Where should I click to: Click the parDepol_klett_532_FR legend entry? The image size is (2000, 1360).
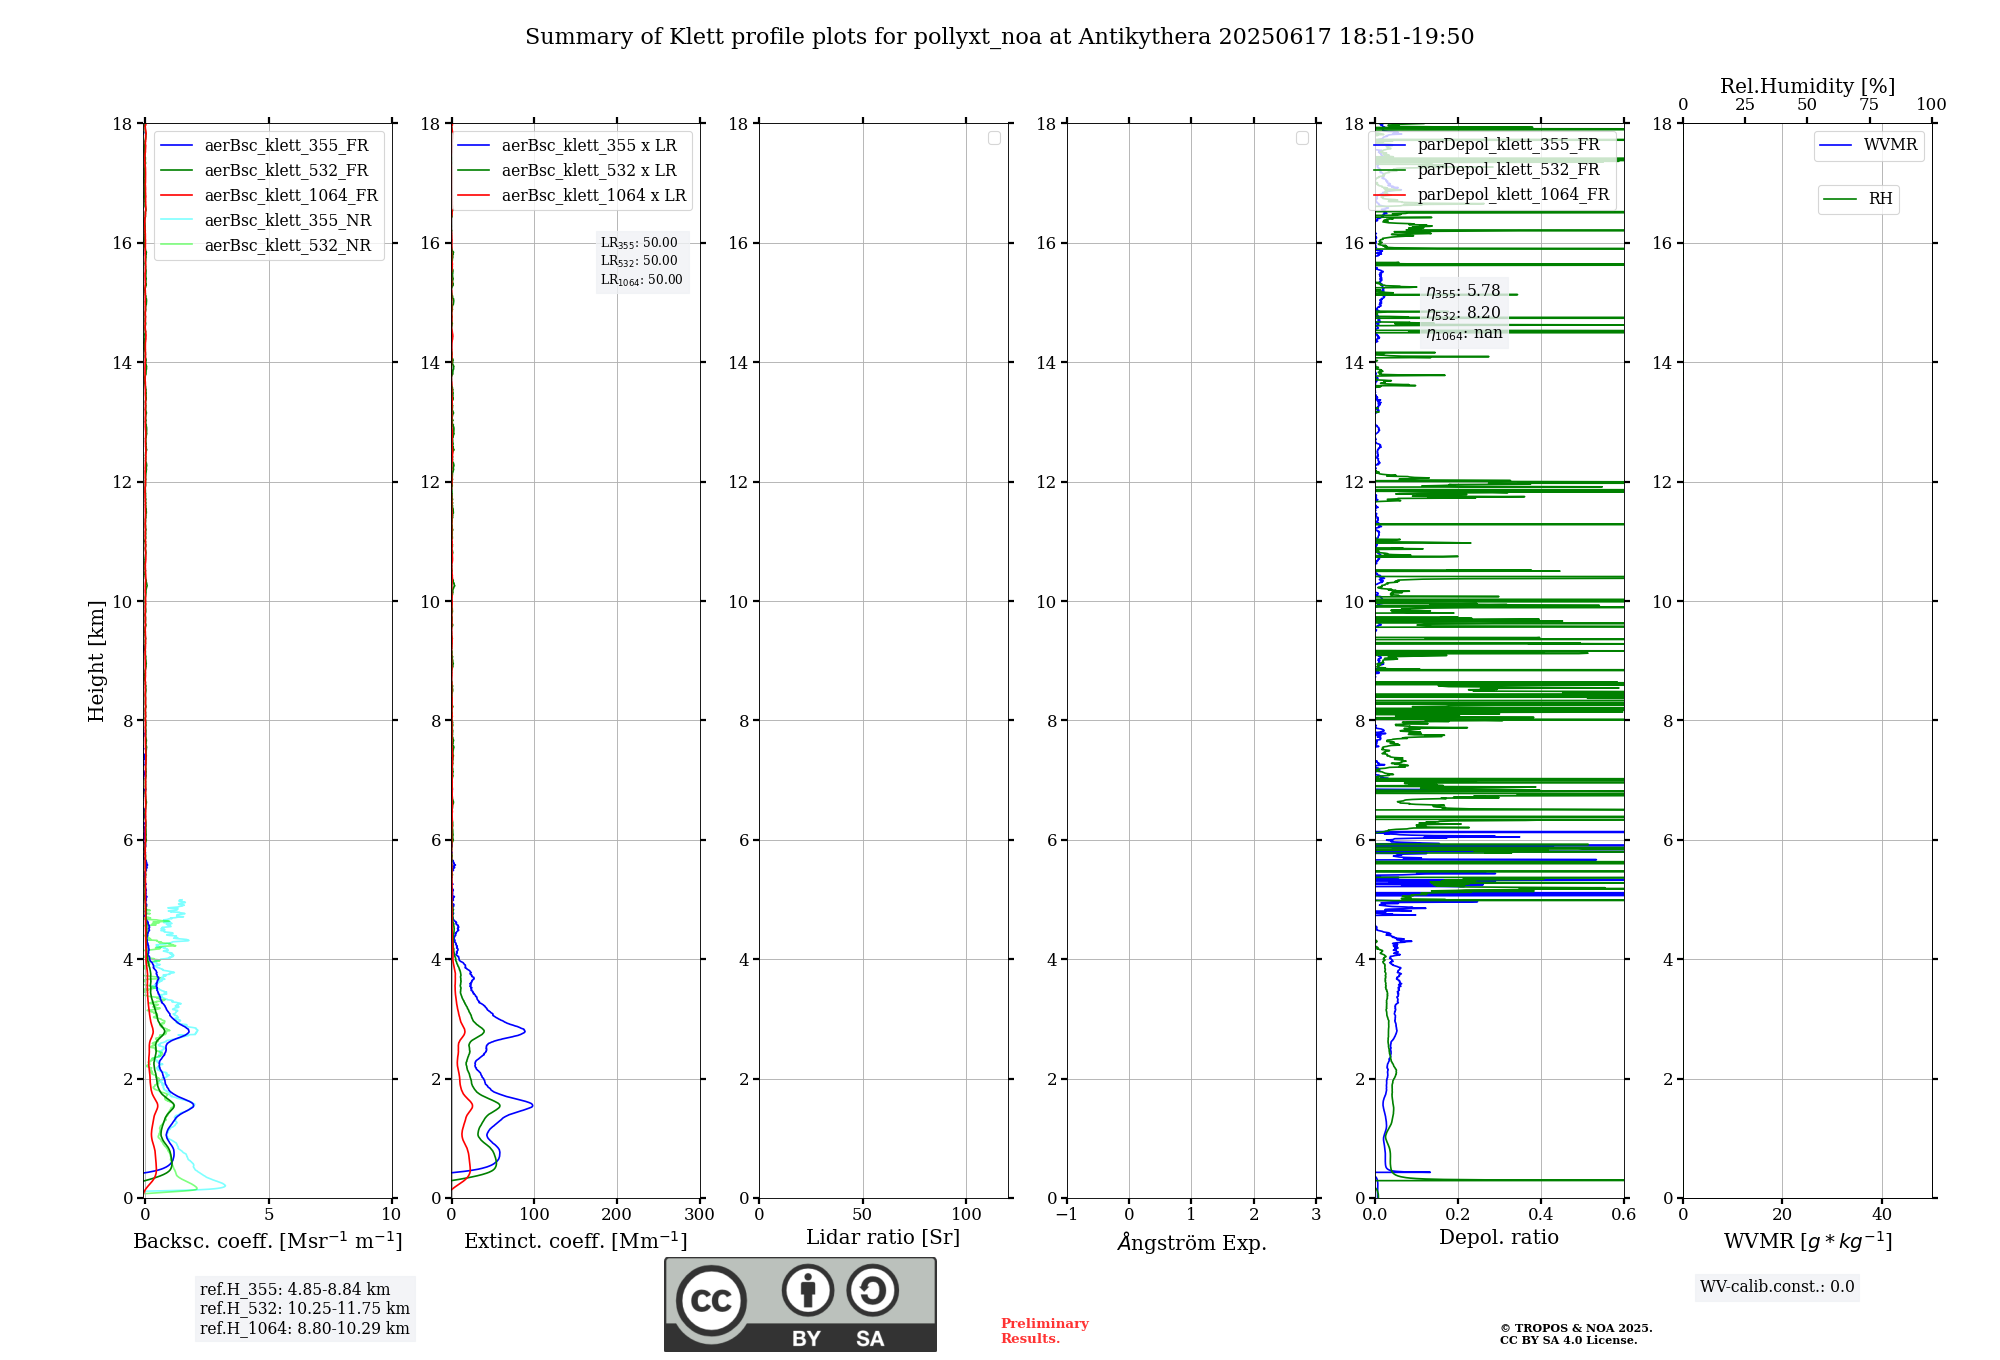coord(1488,170)
